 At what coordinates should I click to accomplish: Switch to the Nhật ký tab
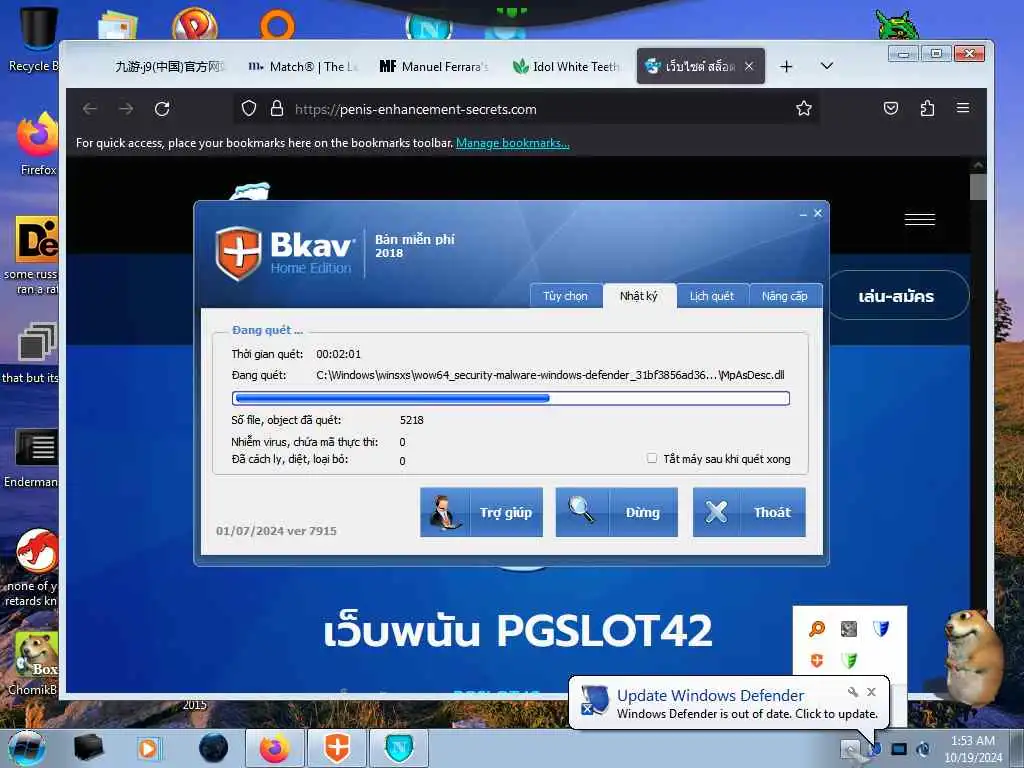click(x=639, y=296)
